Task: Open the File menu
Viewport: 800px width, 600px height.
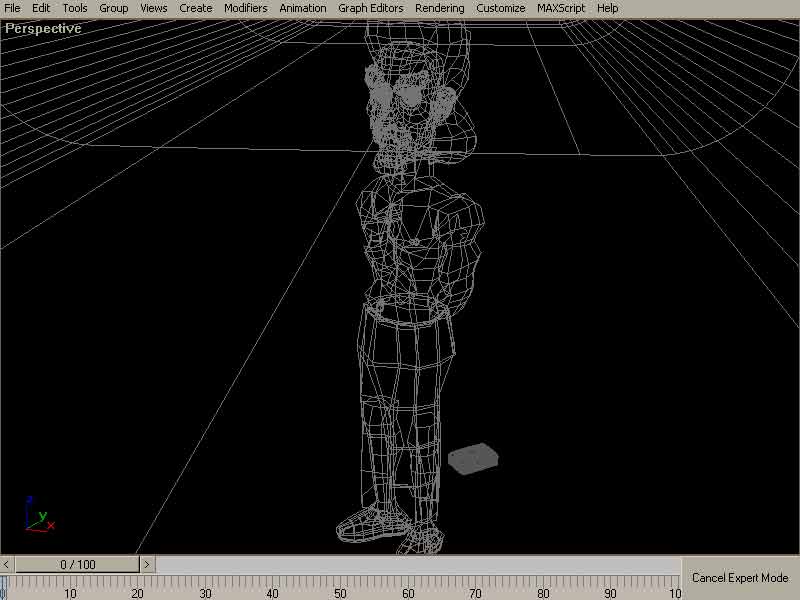Action: coord(12,8)
